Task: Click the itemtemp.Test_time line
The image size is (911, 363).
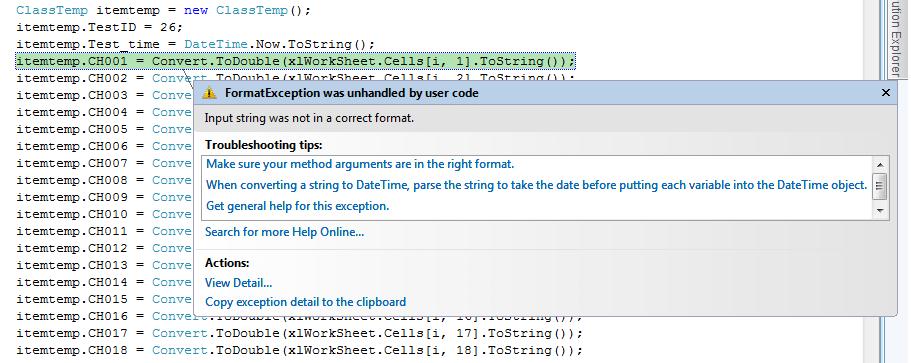Action: pos(196,44)
